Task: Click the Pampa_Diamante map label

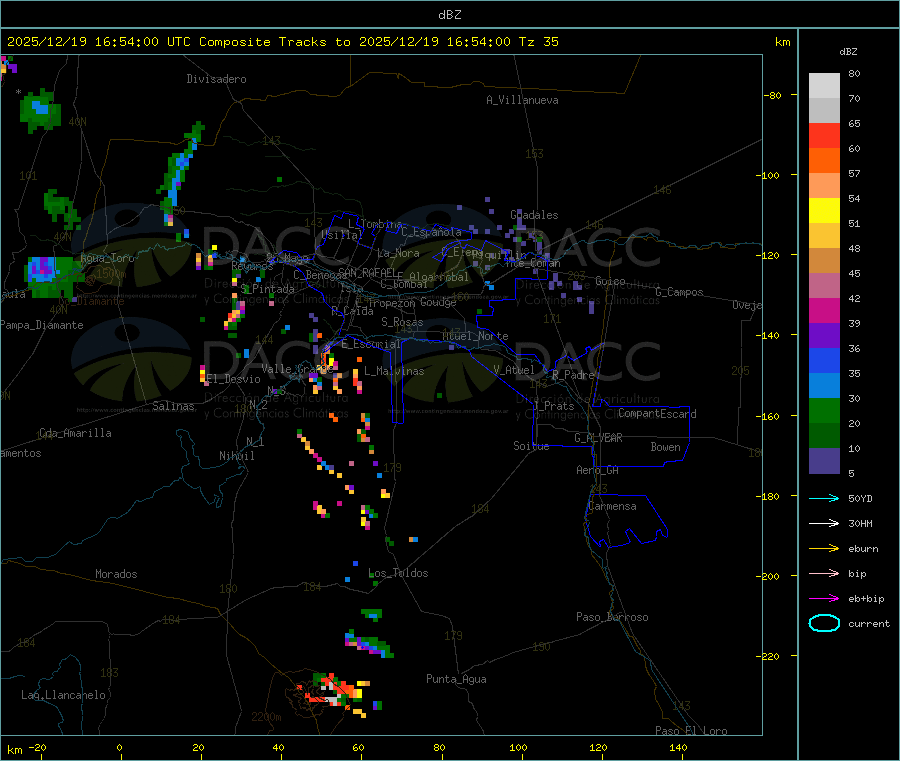Action: [42, 325]
